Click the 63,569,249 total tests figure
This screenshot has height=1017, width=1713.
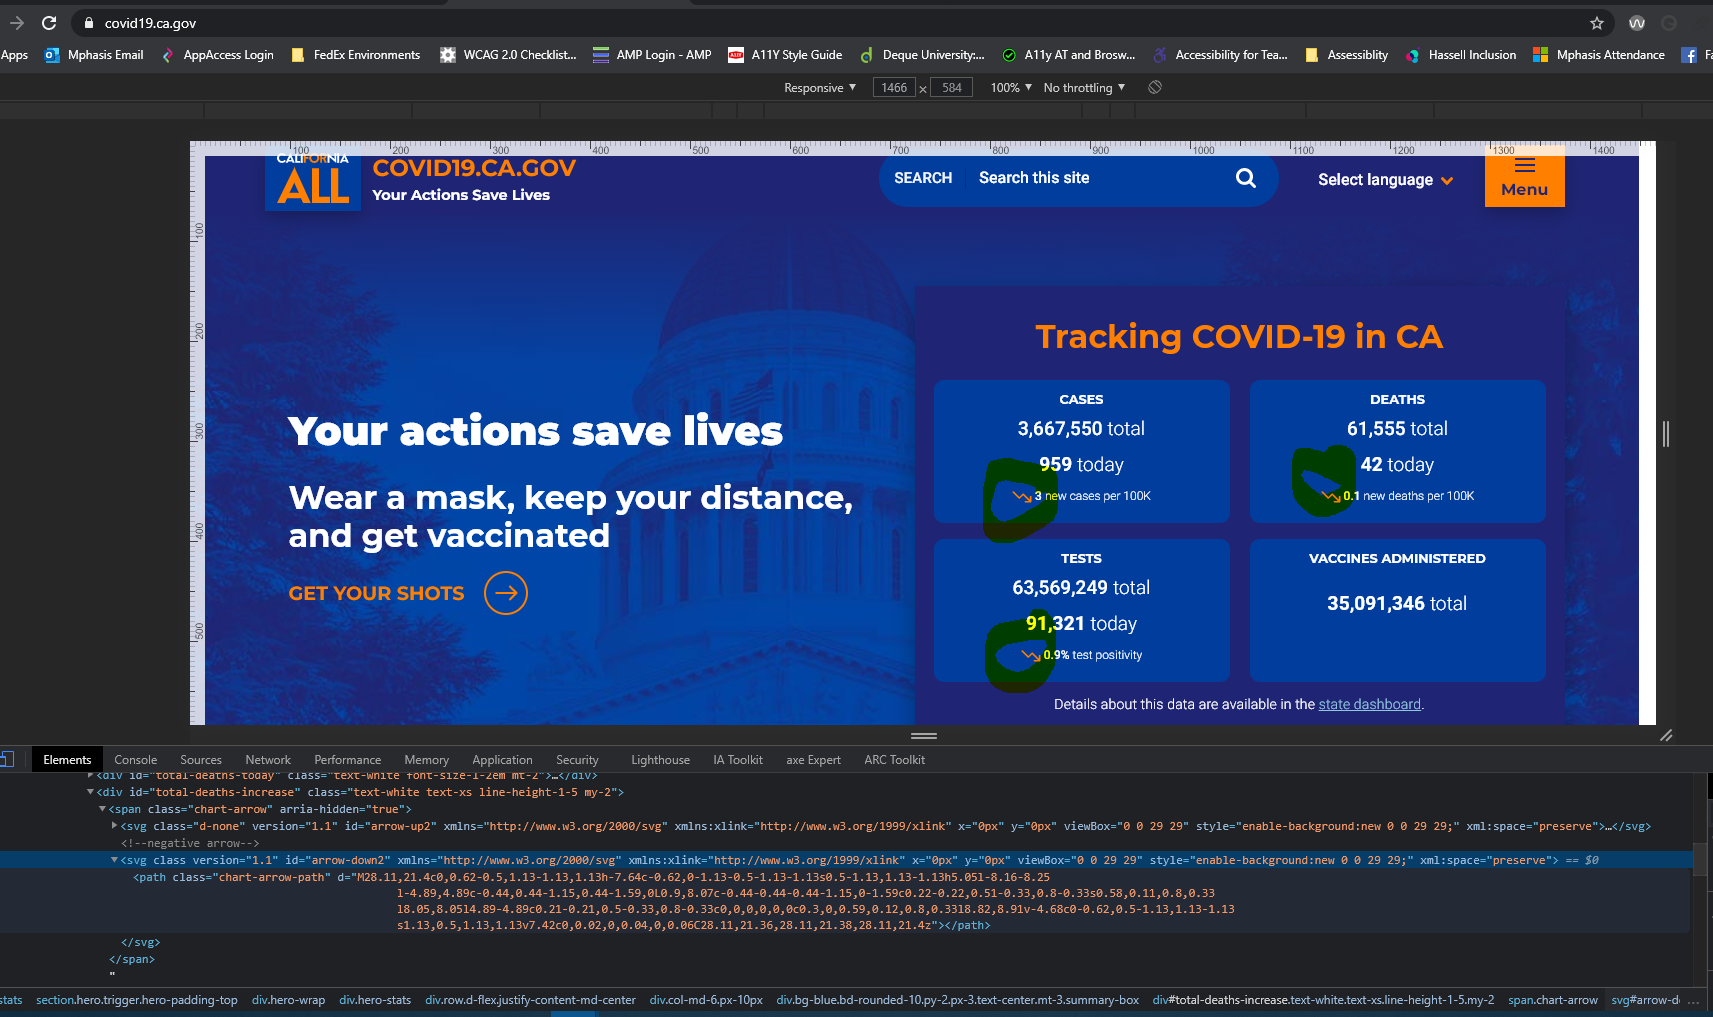(x=1081, y=588)
